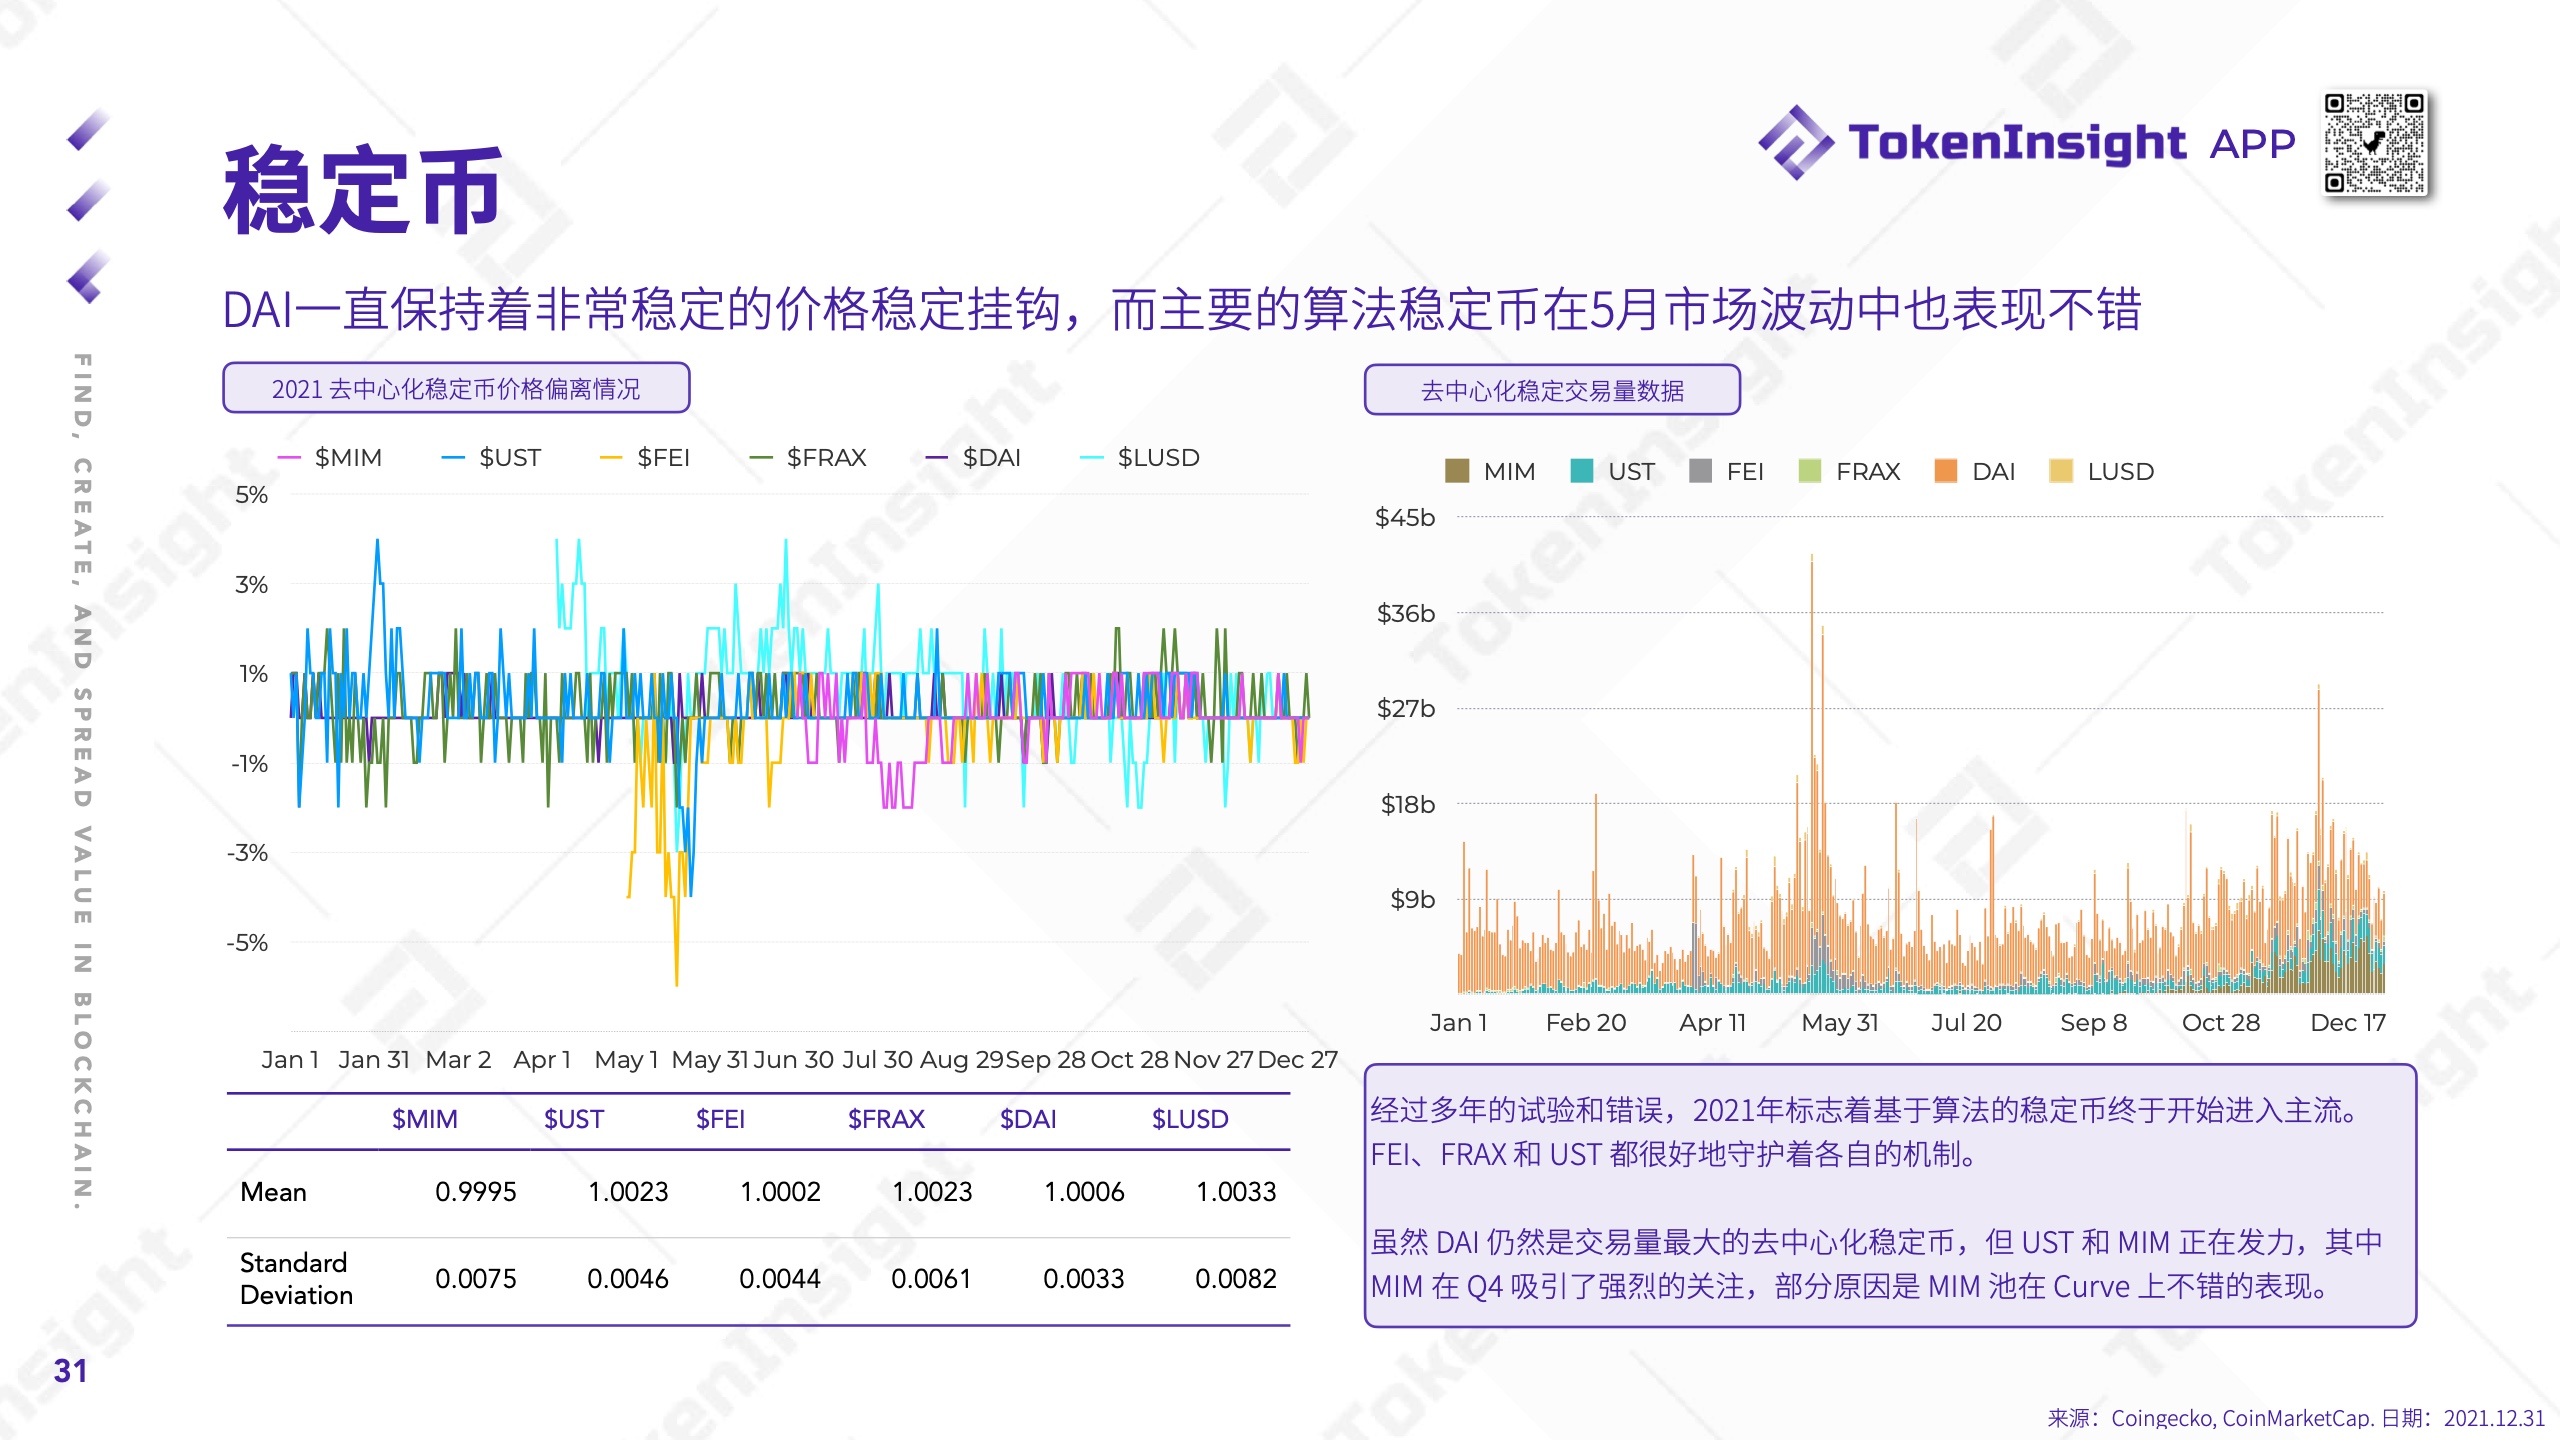Click the $UST table column header

click(x=574, y=1119)
